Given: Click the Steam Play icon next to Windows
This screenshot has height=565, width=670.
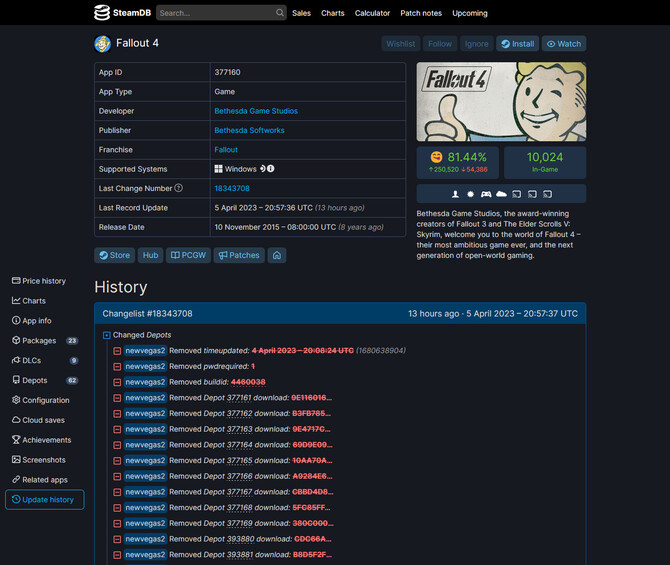Looking at the screenshot, I should 263,169.
